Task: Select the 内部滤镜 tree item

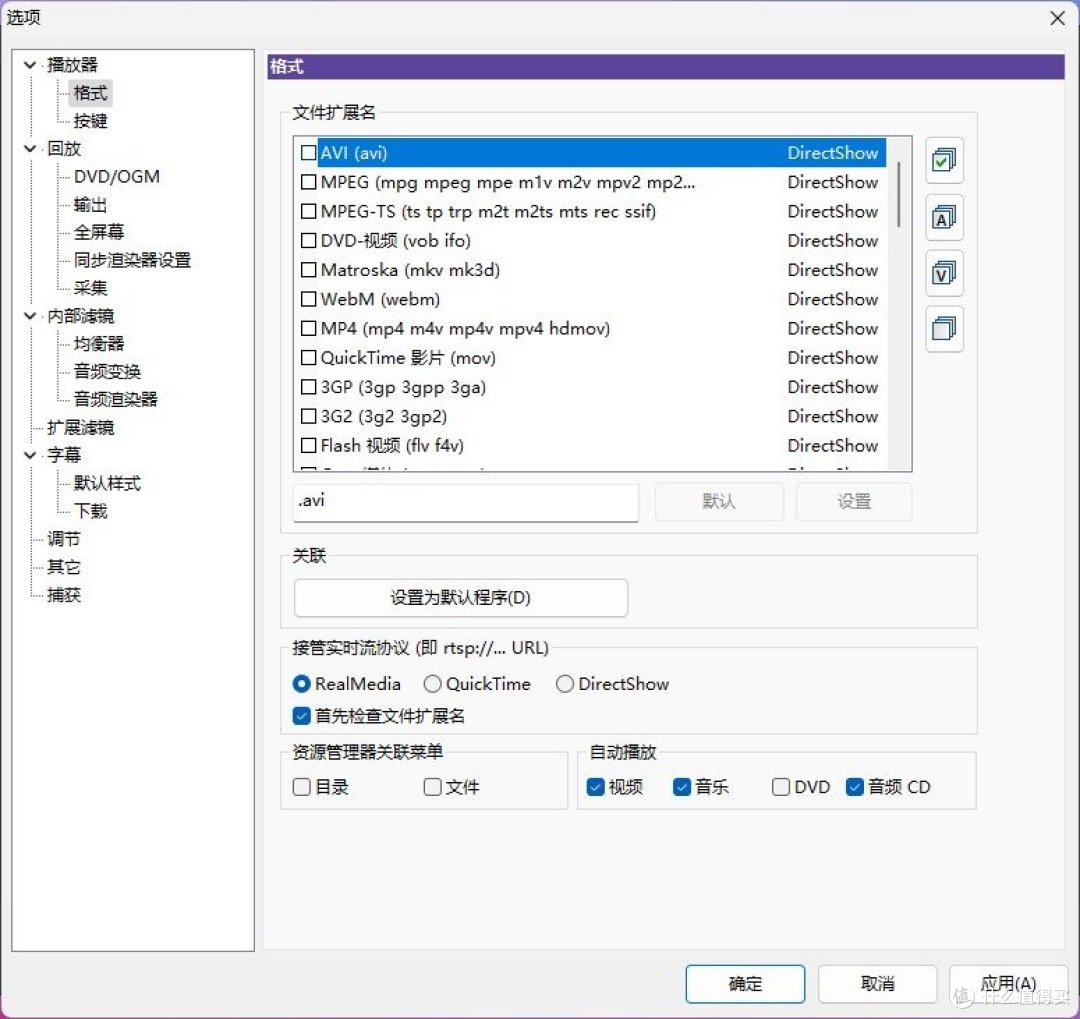Action: coord(81,316)
